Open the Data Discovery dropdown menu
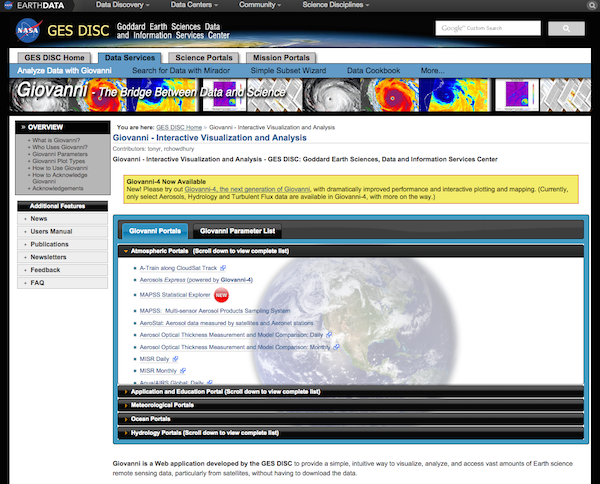 (129, 5)
